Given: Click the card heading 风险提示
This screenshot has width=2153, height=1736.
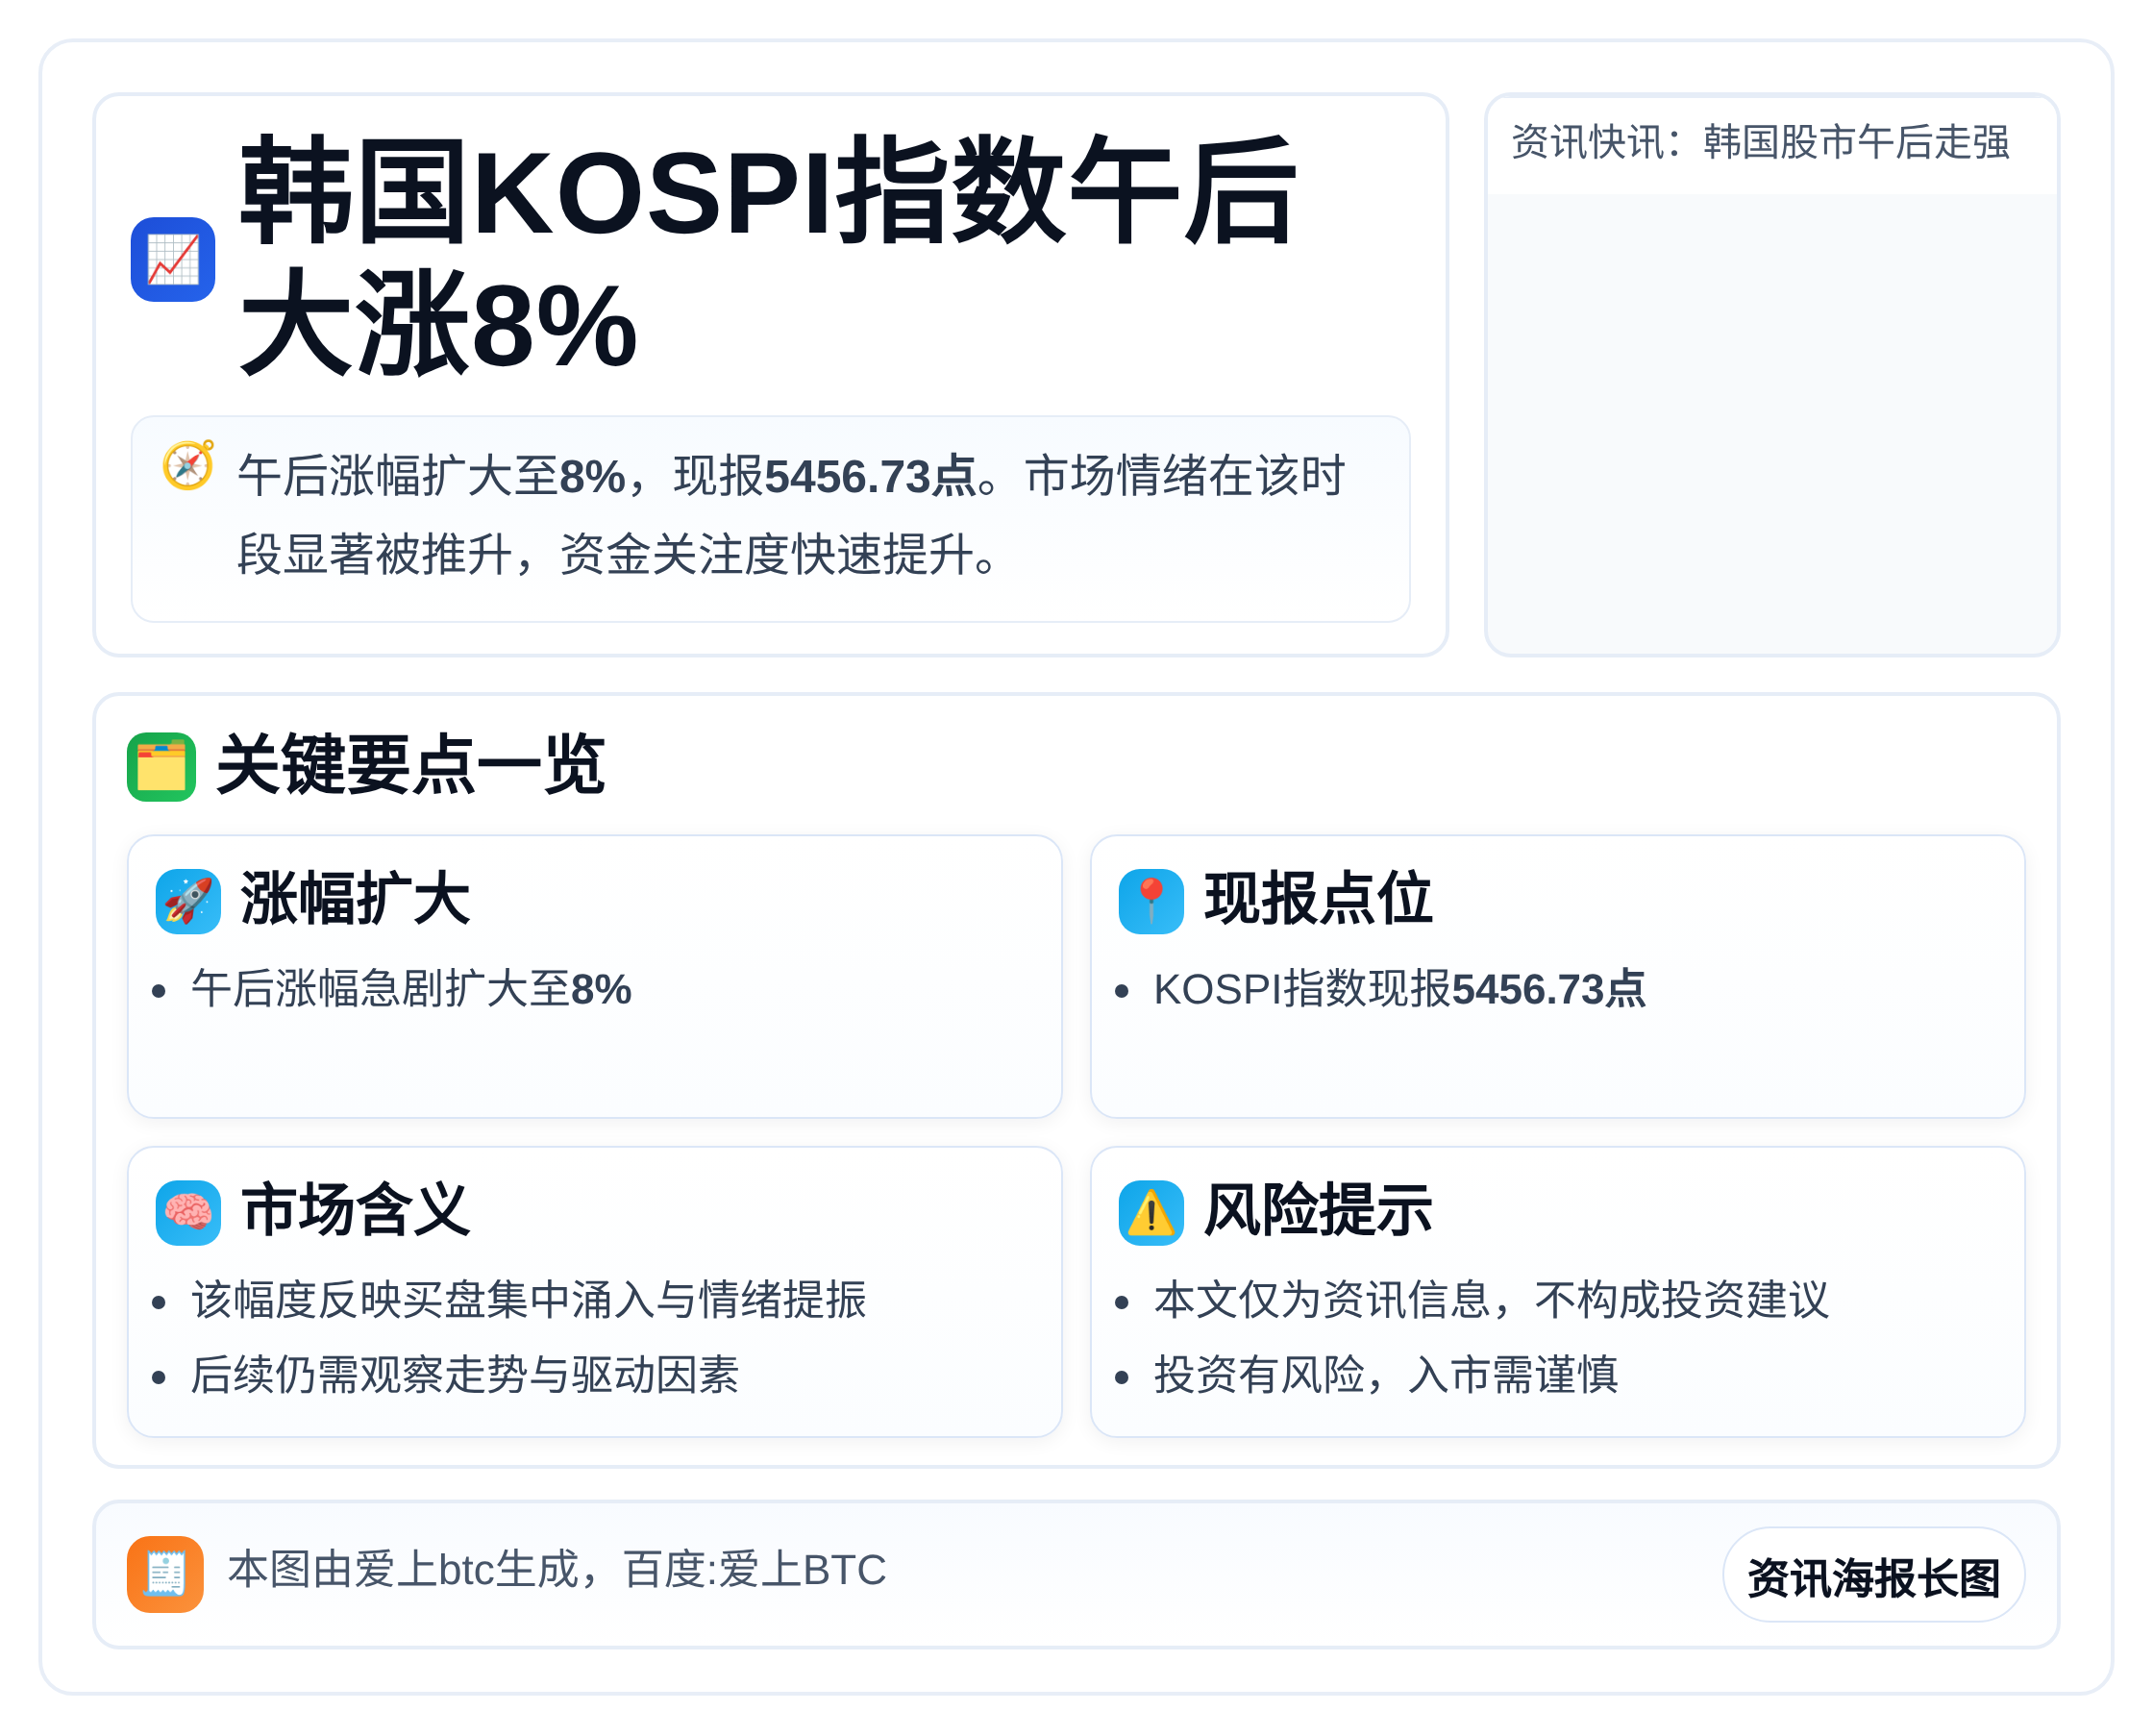Looking at the screenshot, I should pyautogui.click(x=1318, y=1211).
